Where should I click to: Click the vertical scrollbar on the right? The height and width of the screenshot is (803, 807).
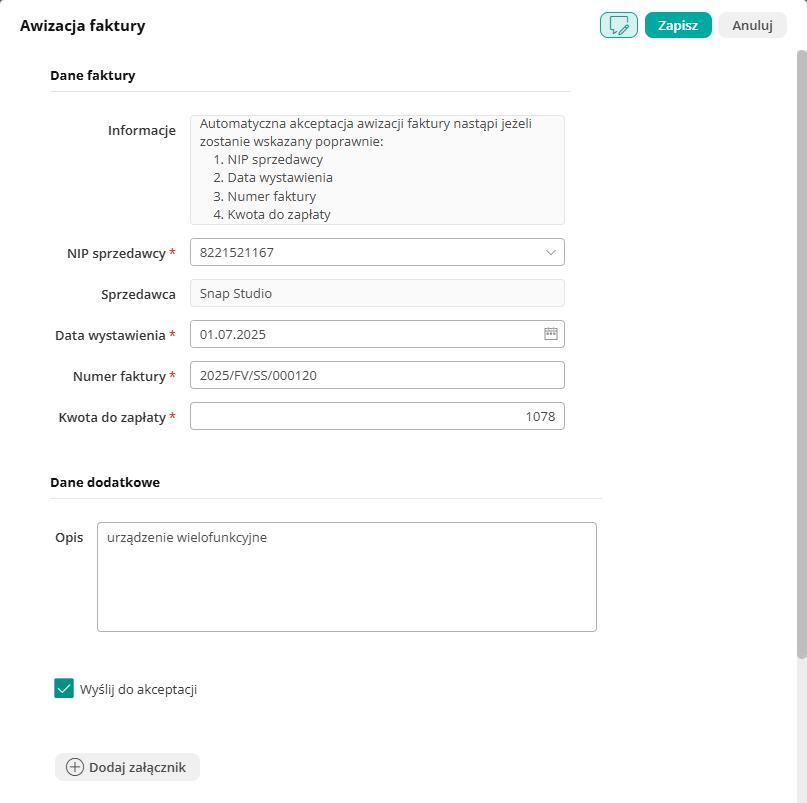pos(801,350)
